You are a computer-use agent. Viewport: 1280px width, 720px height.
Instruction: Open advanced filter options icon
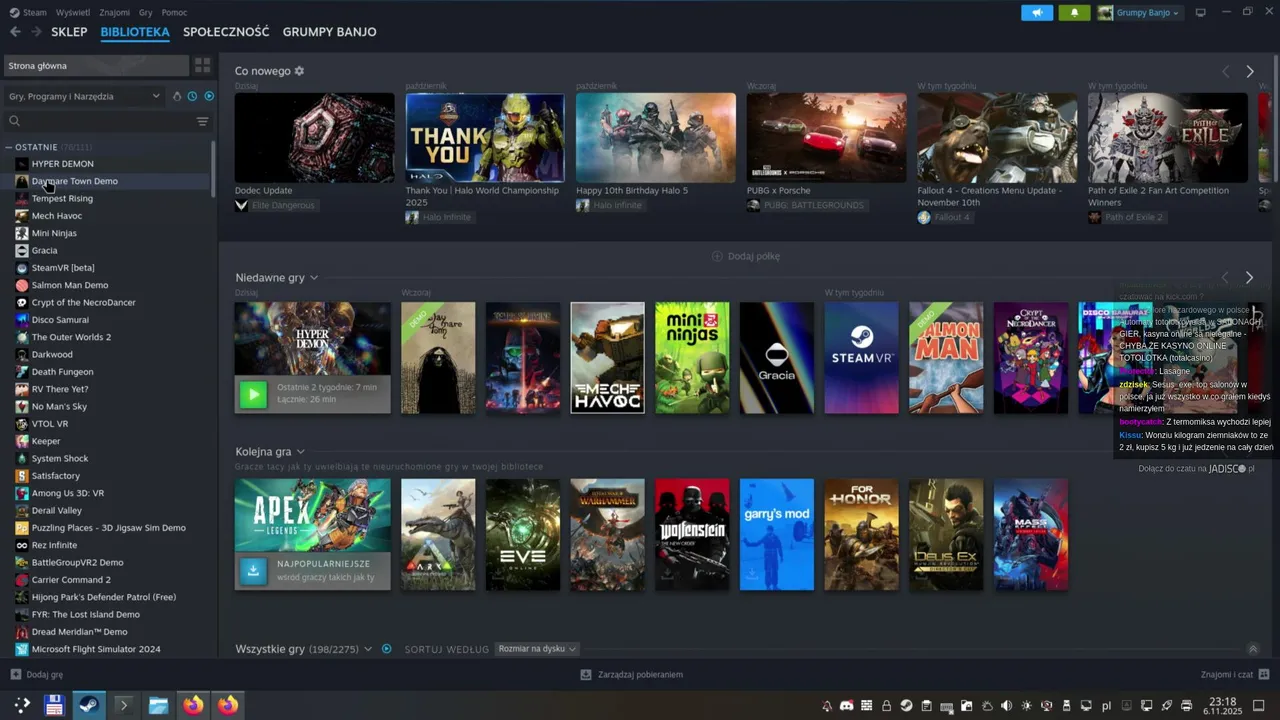click(x=202, y=121)
